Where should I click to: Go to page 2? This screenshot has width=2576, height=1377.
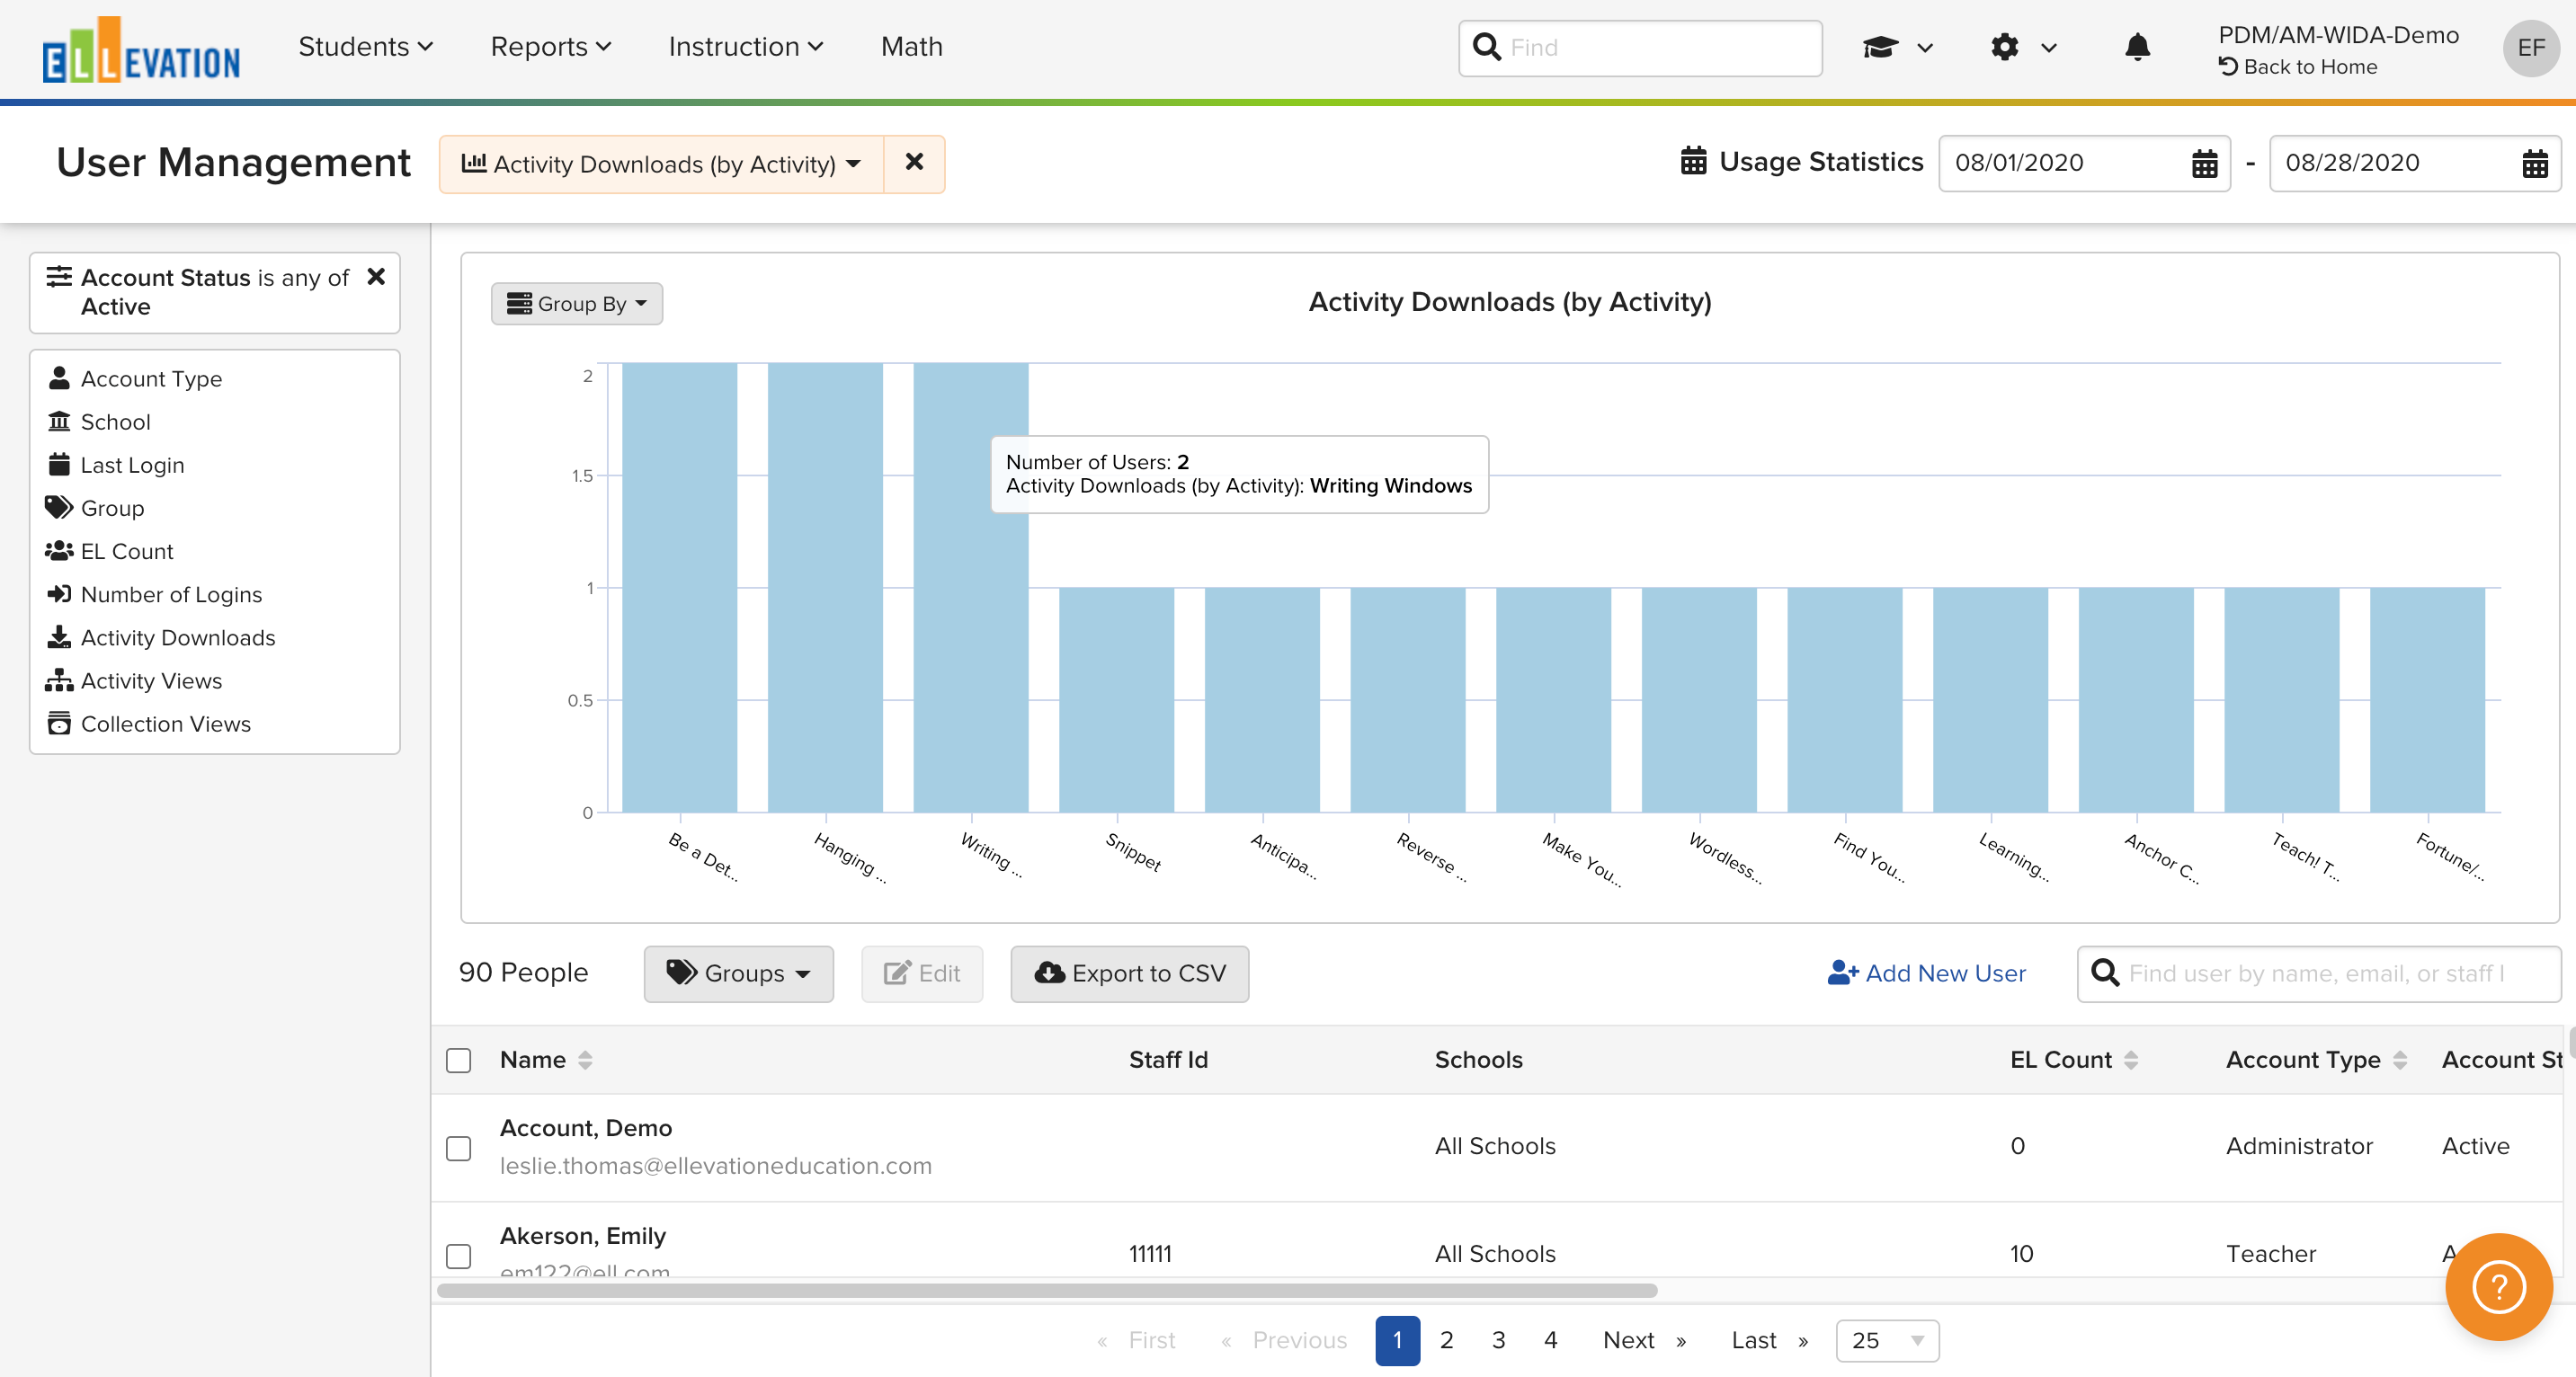coord(1446,1340)
